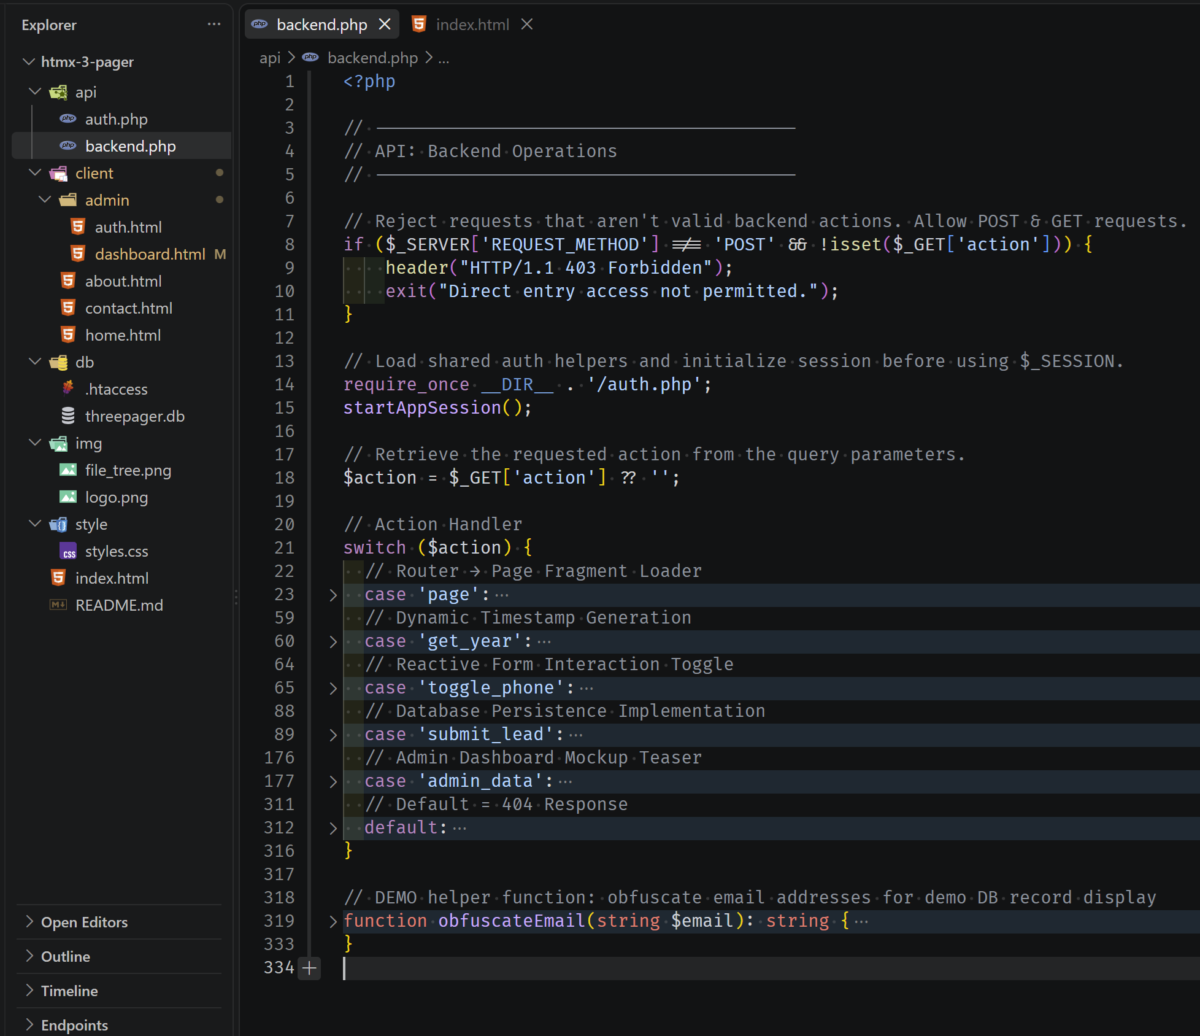Click the dashboard.html HTML5 icon
Image resolution: width=1200 pixels, height=1036 pixels.
click(x=78, y=254)
